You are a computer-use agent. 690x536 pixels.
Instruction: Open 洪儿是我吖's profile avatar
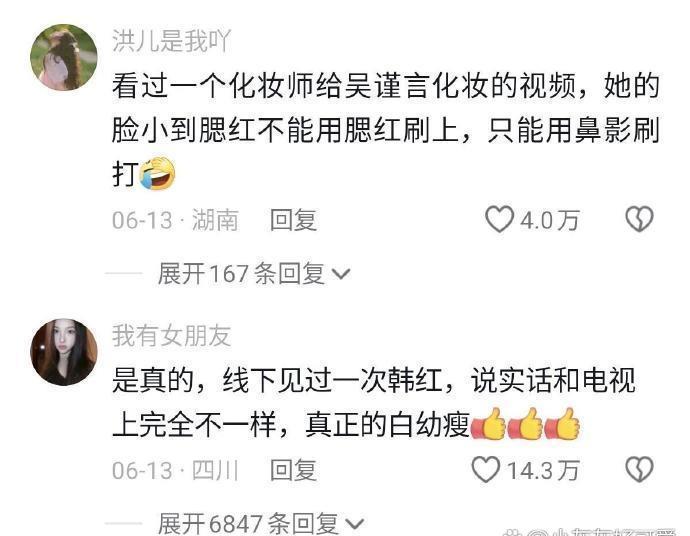[x=64, y=57]
